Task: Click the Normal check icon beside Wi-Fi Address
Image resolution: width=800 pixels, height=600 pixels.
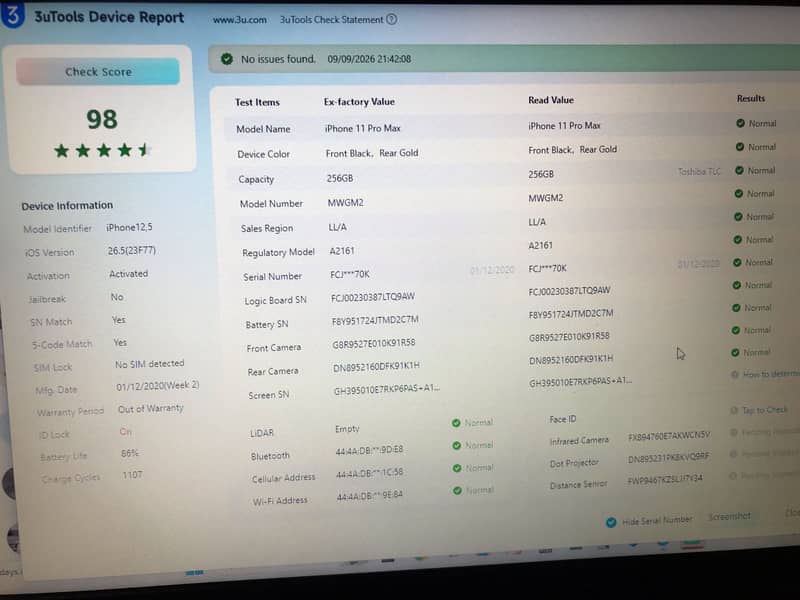Action: click(458, 490)
